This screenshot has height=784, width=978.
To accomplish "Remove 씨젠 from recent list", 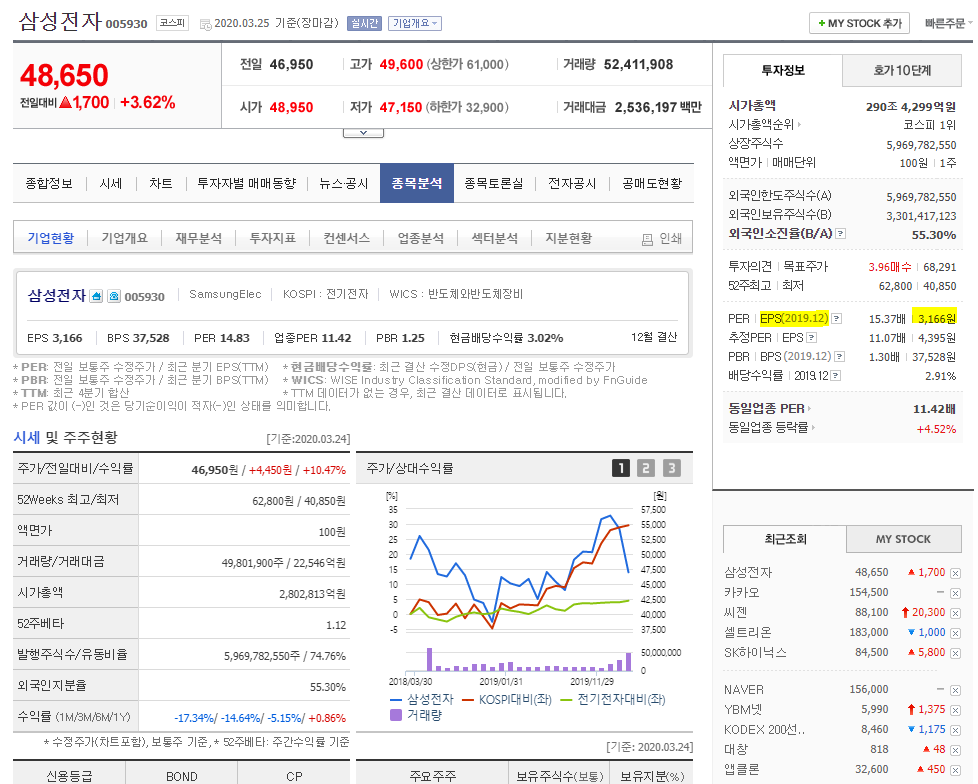I will (955, 613).
